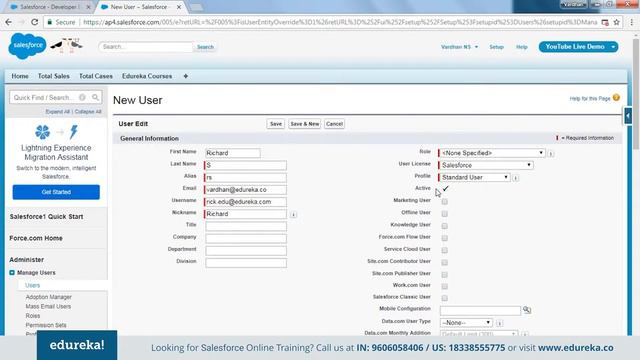Uncheck the Active checkbox
The image size is (640, 360).
pos(445,189)
